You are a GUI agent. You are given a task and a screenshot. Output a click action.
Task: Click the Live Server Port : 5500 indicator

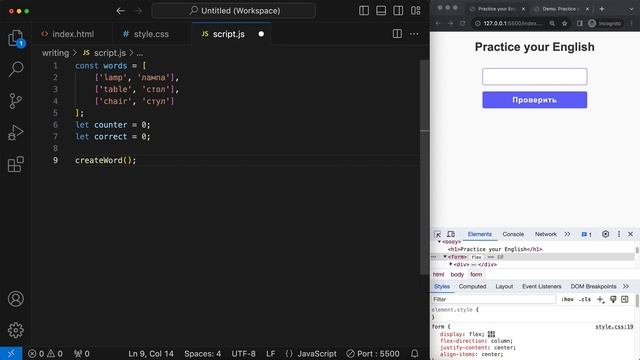(373, 353)
